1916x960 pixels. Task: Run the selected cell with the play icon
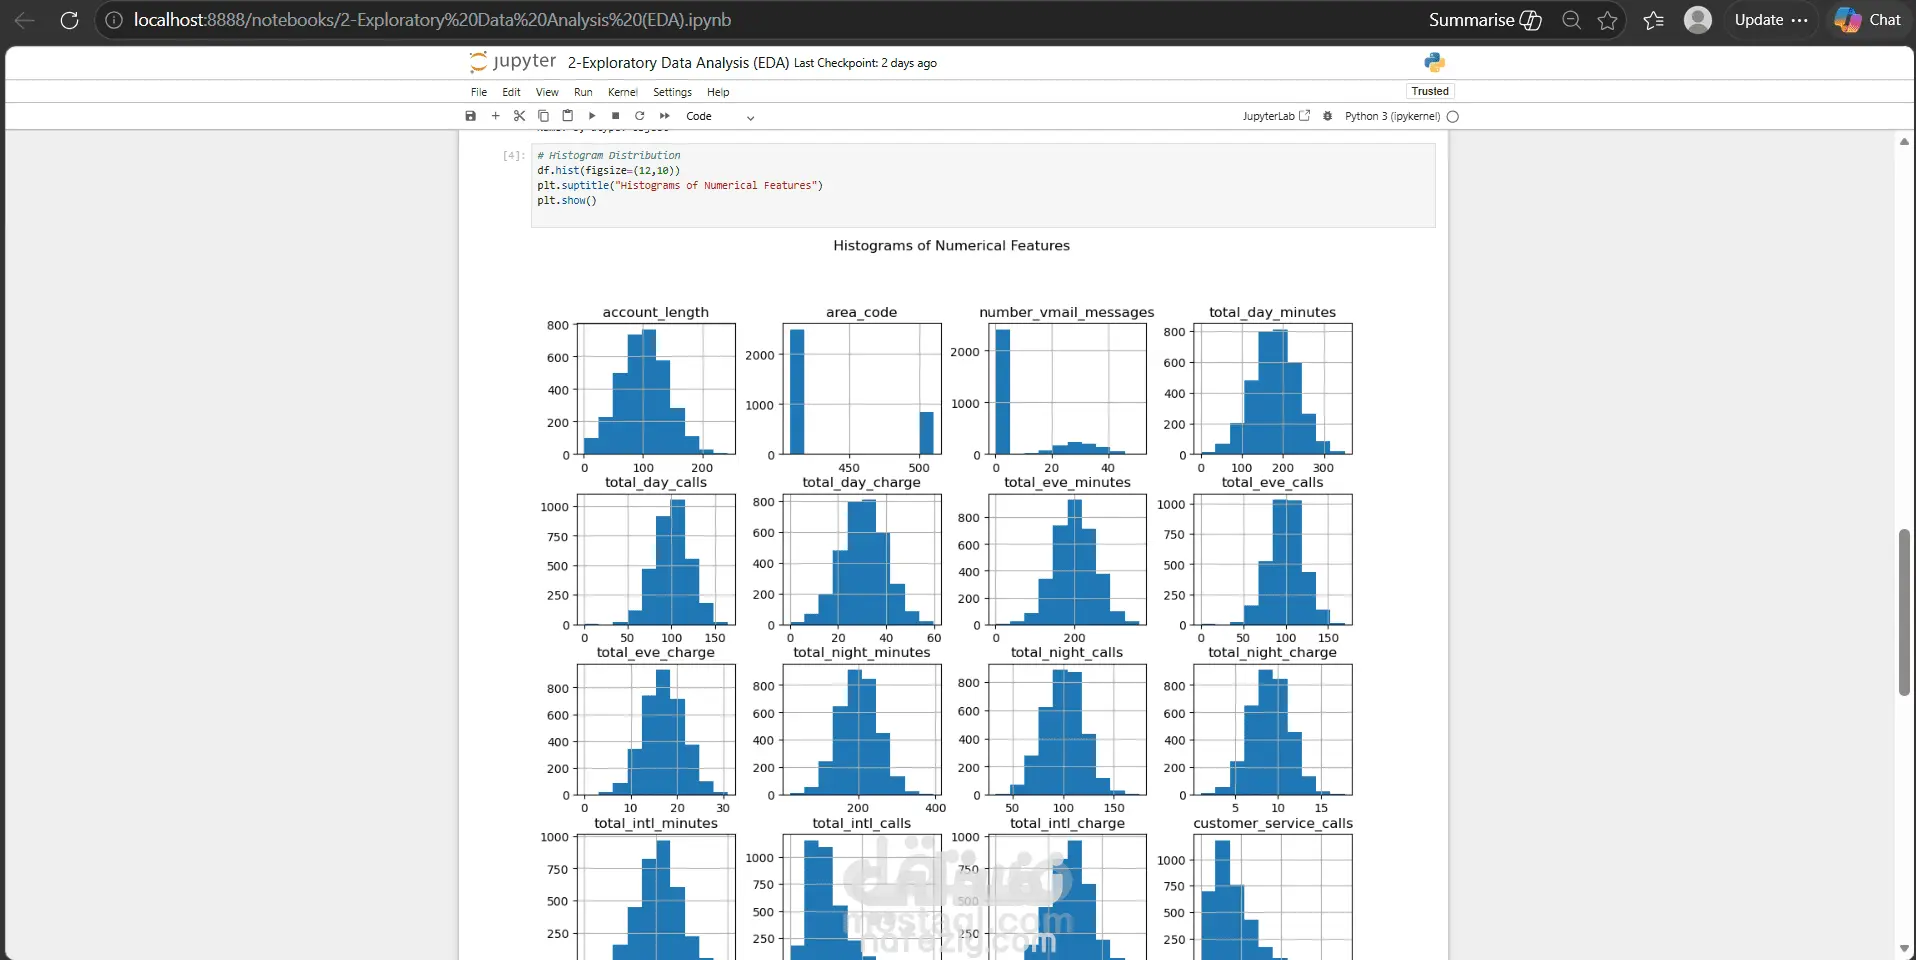coord(592,116)
